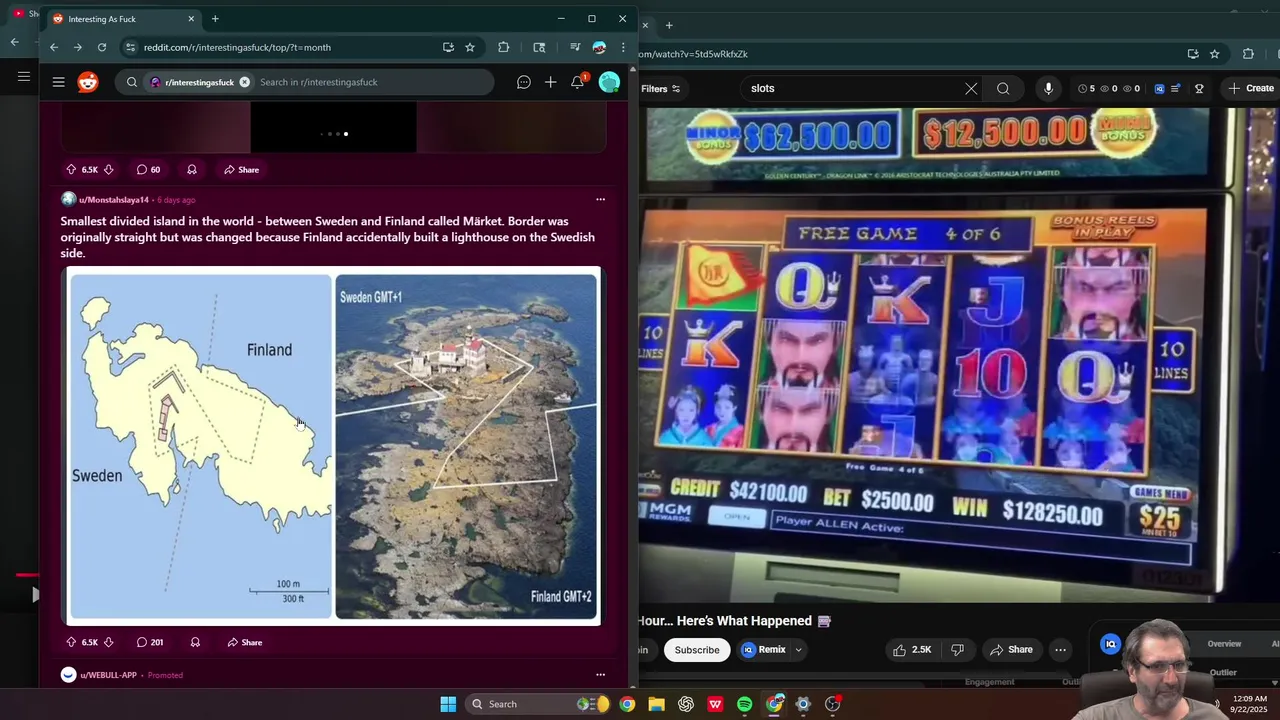The width and height of the screenshot is (1280, 720).
Task: Upvote the Märket island post
Action: tap(71, 642)
